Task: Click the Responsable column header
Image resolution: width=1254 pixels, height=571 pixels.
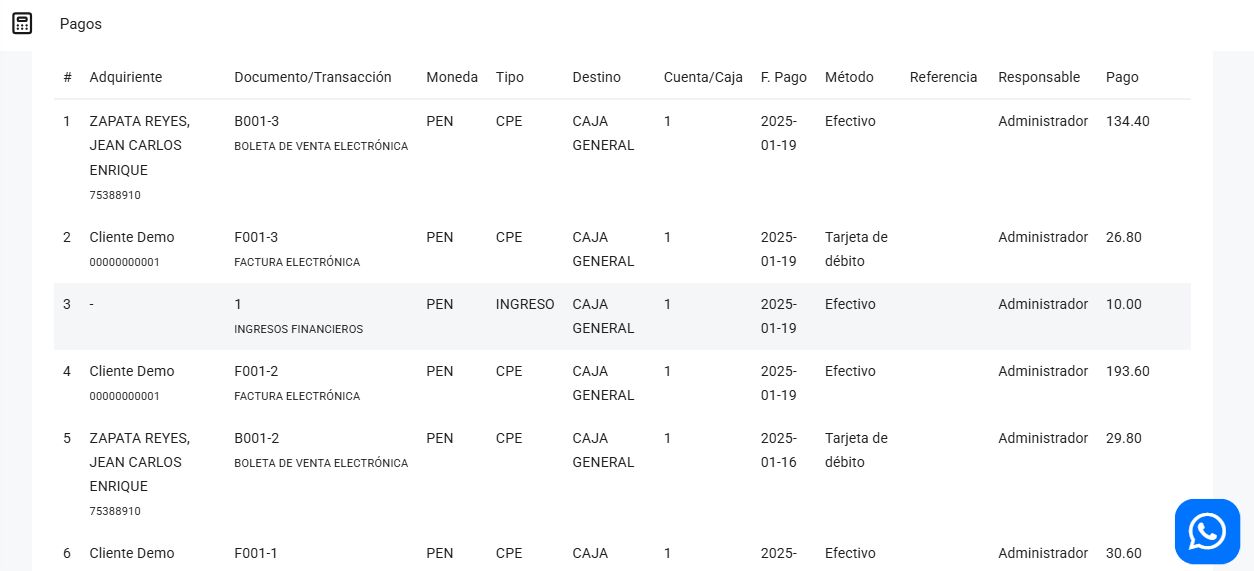Action: [1039, 77]
